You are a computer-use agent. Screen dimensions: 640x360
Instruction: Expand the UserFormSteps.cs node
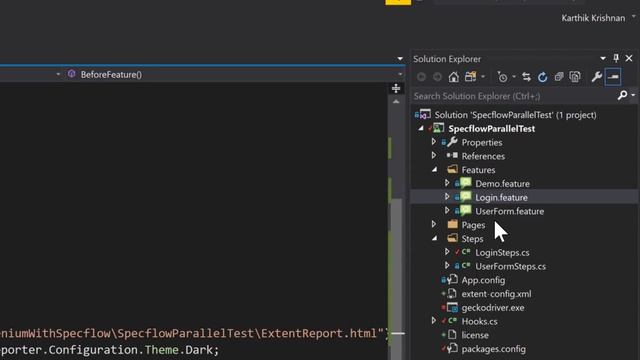tap(447, 266)
